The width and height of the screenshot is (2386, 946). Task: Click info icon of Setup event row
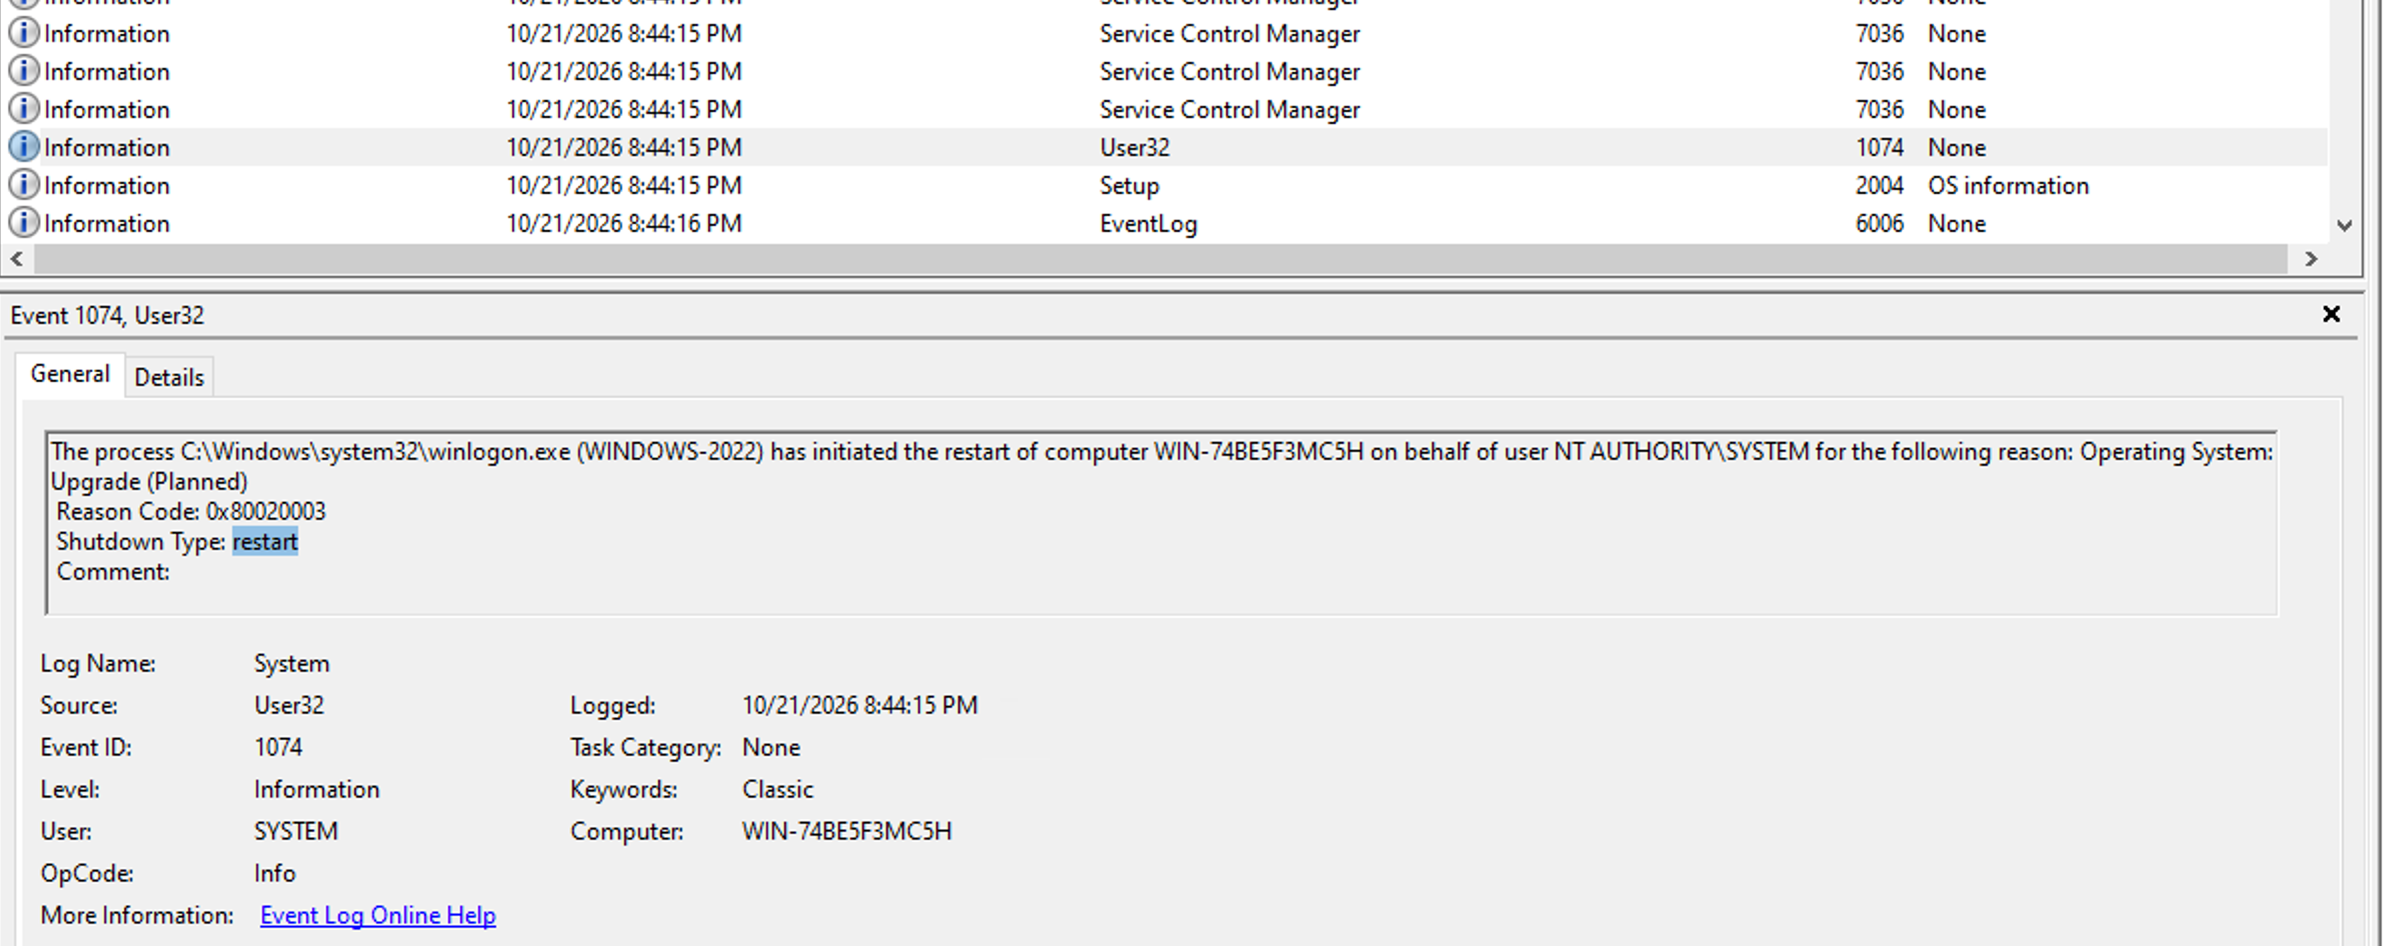point(24,185)
